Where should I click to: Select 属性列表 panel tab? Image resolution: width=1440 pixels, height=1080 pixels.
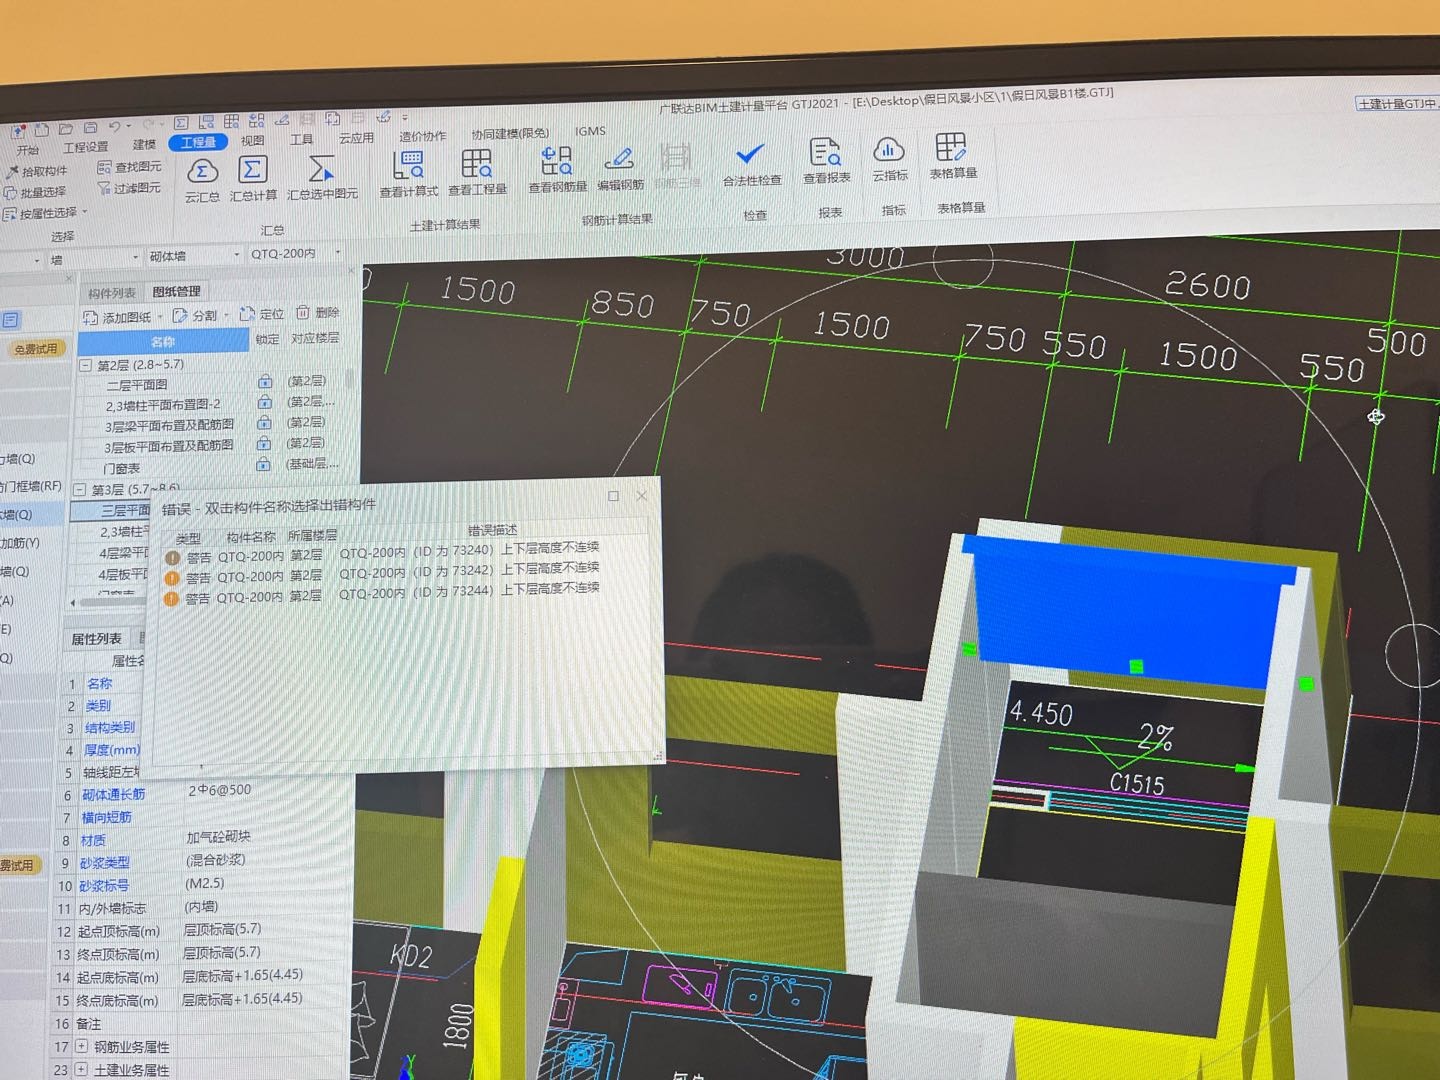pos(96,639)
